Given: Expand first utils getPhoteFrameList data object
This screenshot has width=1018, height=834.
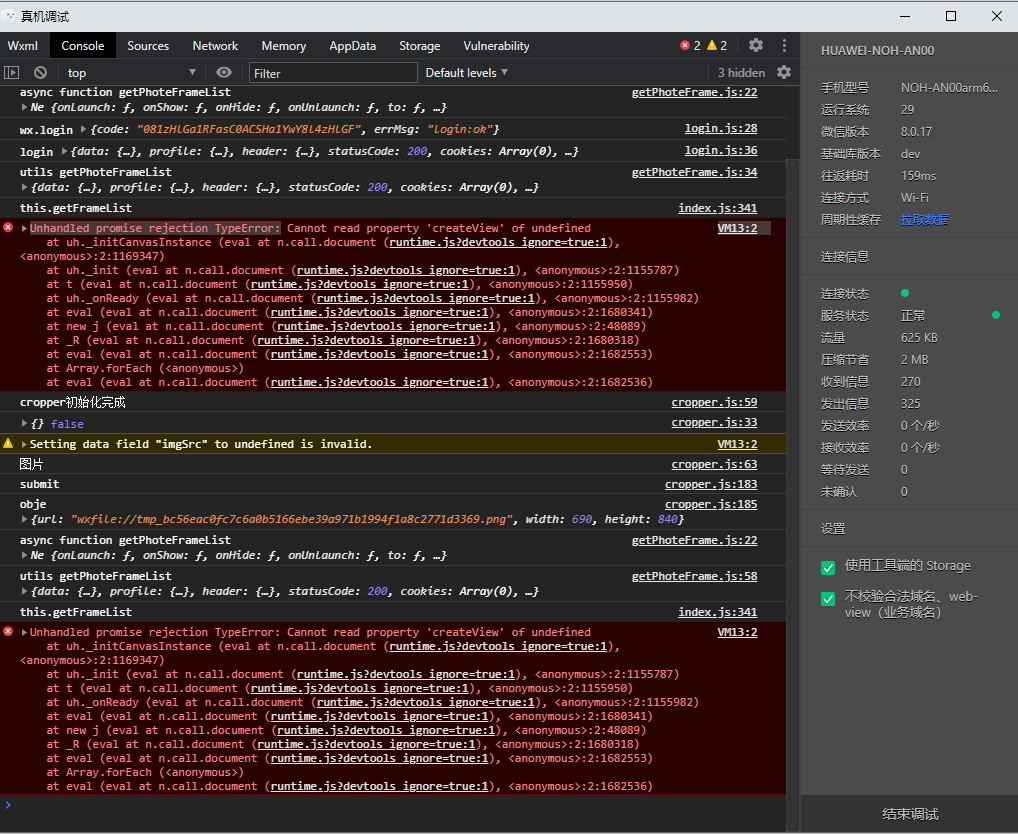Looking at the screenshot, I should tap(24, 187).
